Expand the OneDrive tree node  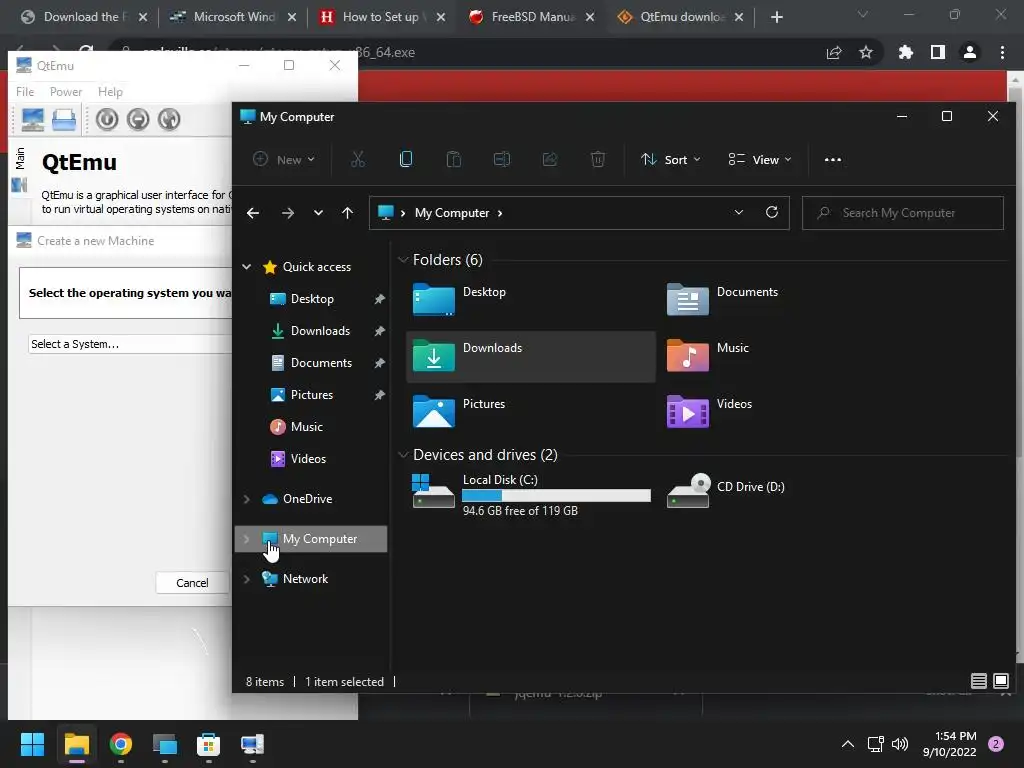[x=247, y=499]
